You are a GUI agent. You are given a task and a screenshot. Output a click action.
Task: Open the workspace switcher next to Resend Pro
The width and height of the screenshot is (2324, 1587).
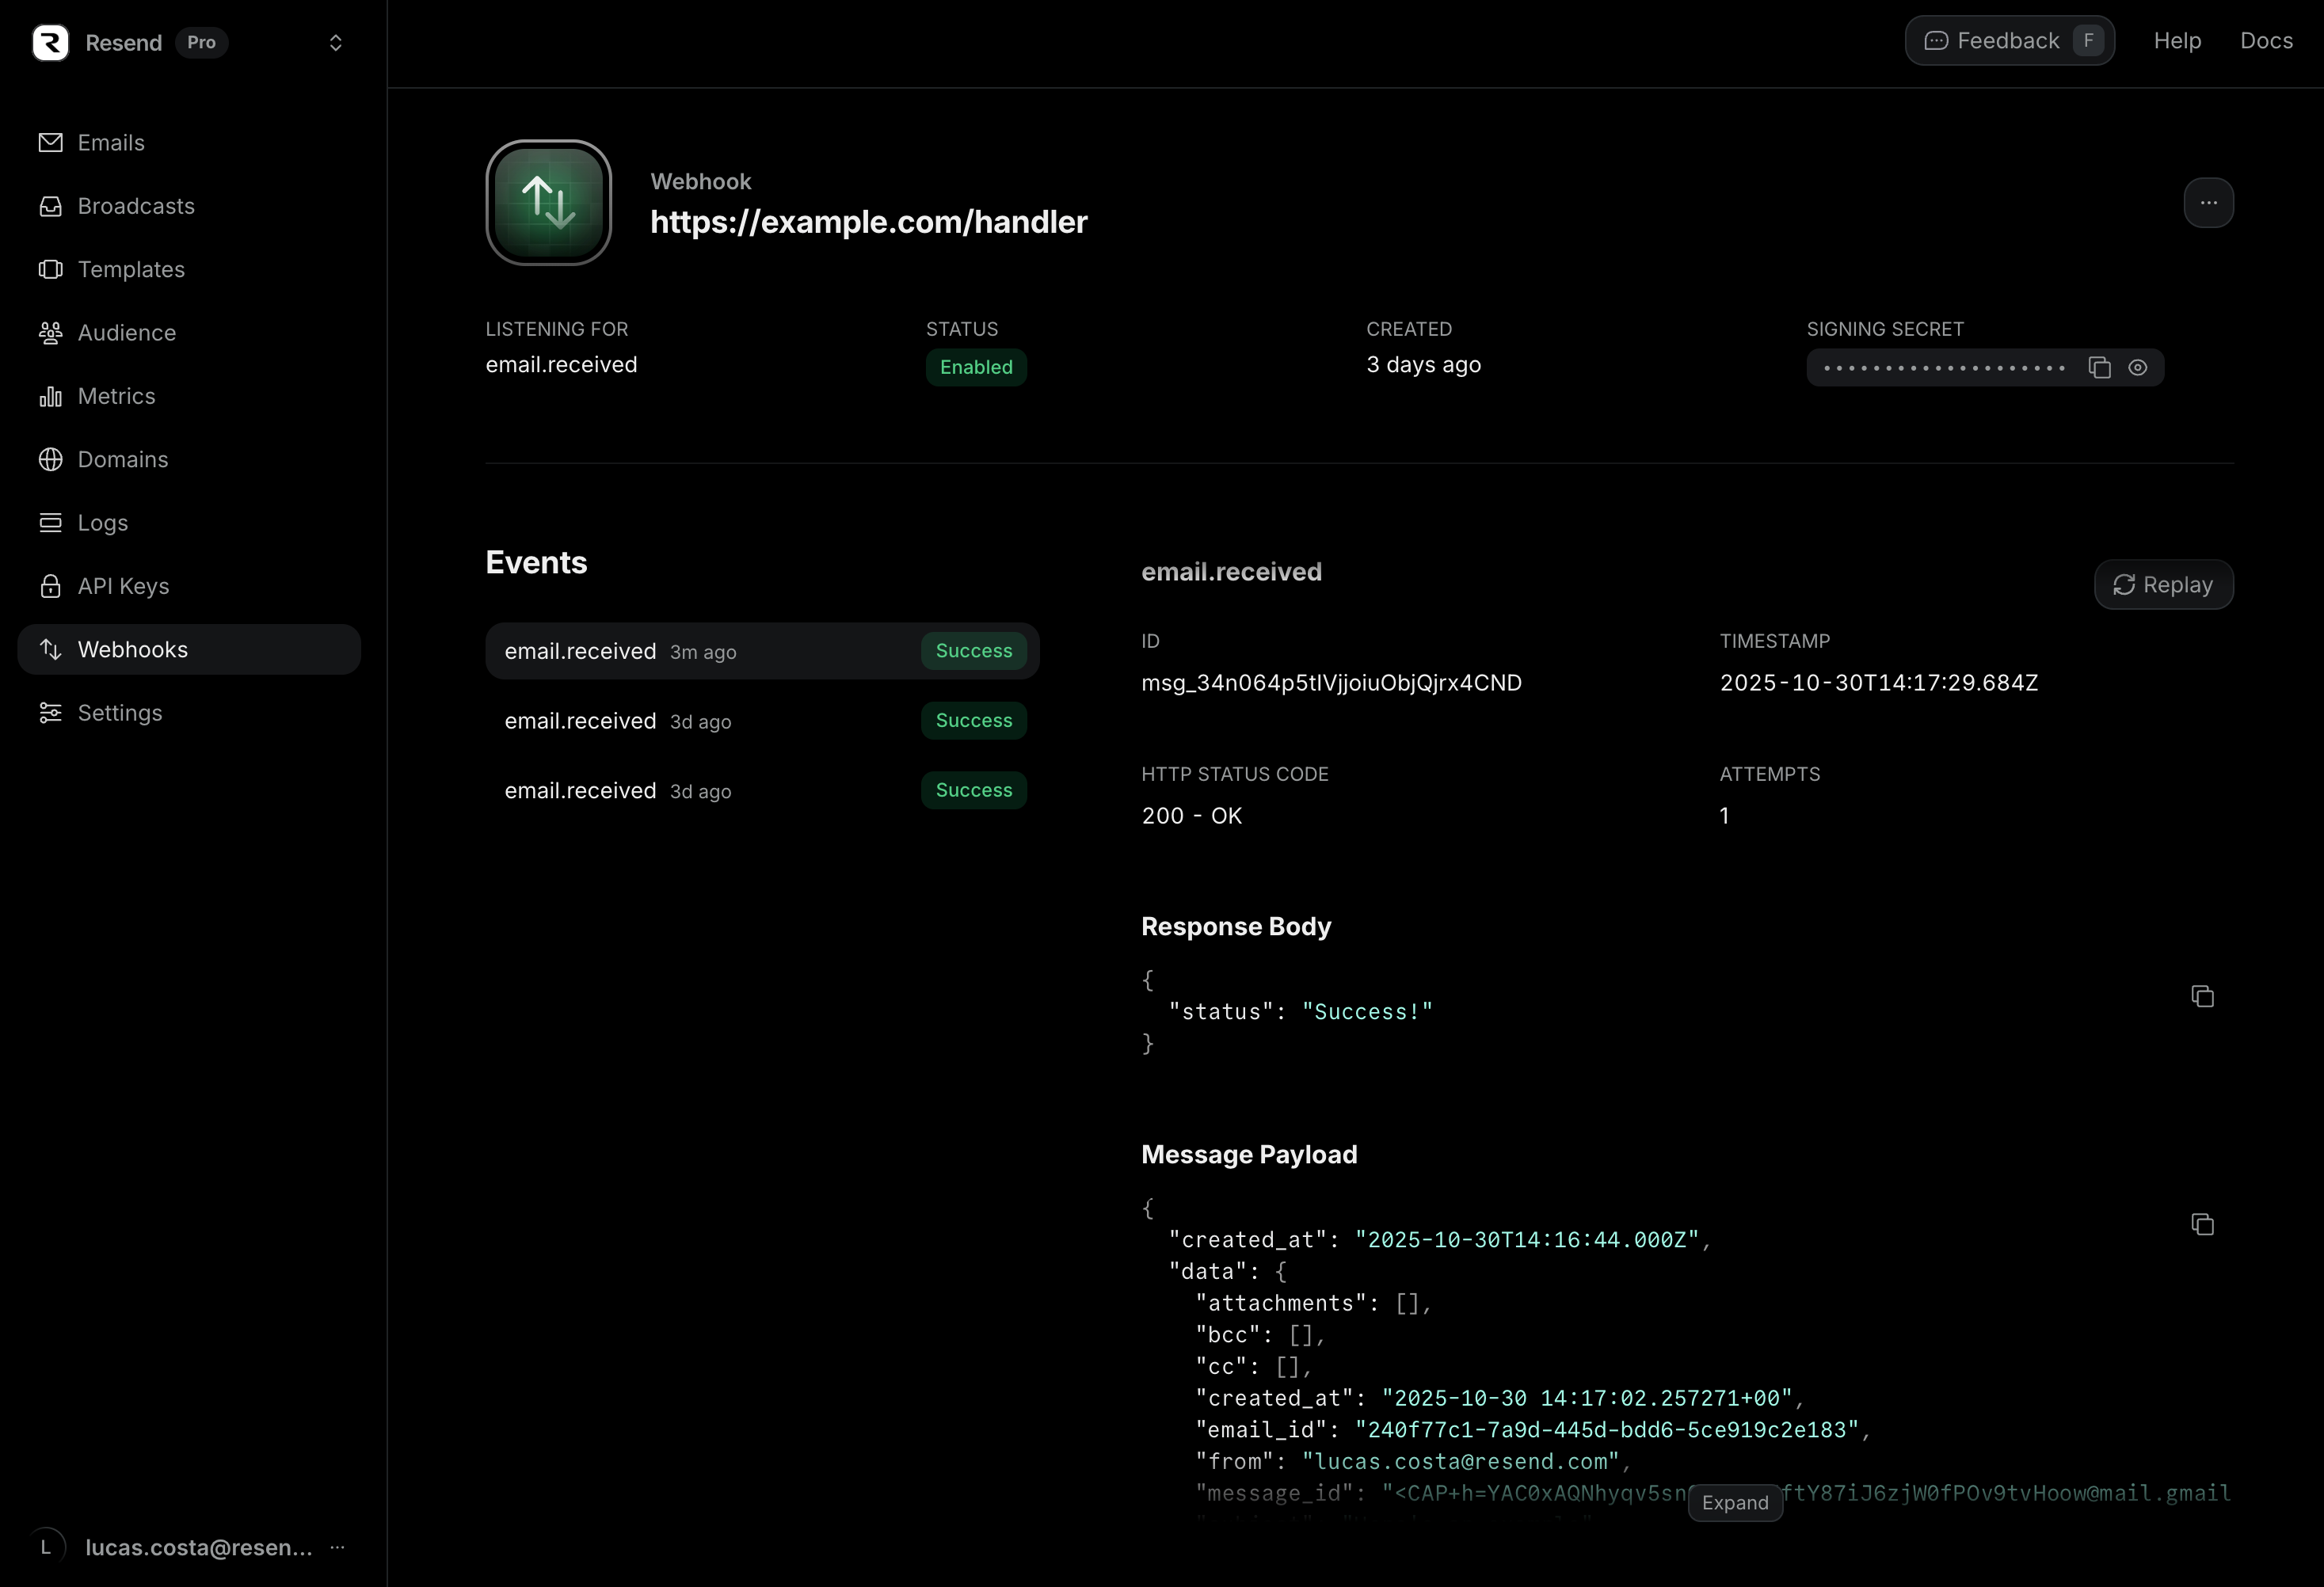336,42
